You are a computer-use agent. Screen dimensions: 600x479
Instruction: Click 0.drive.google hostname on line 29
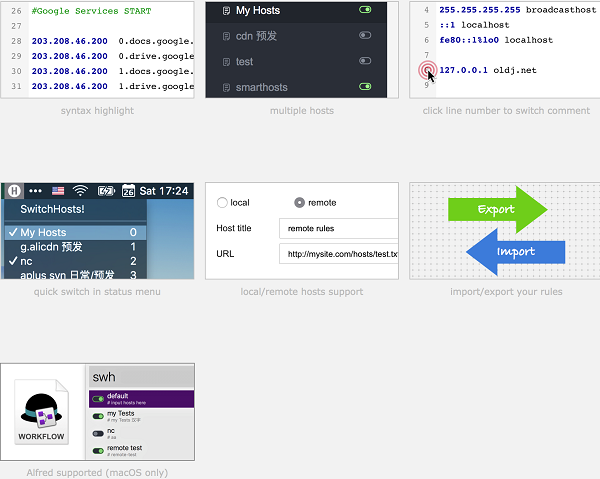click(x=156, y=56)
